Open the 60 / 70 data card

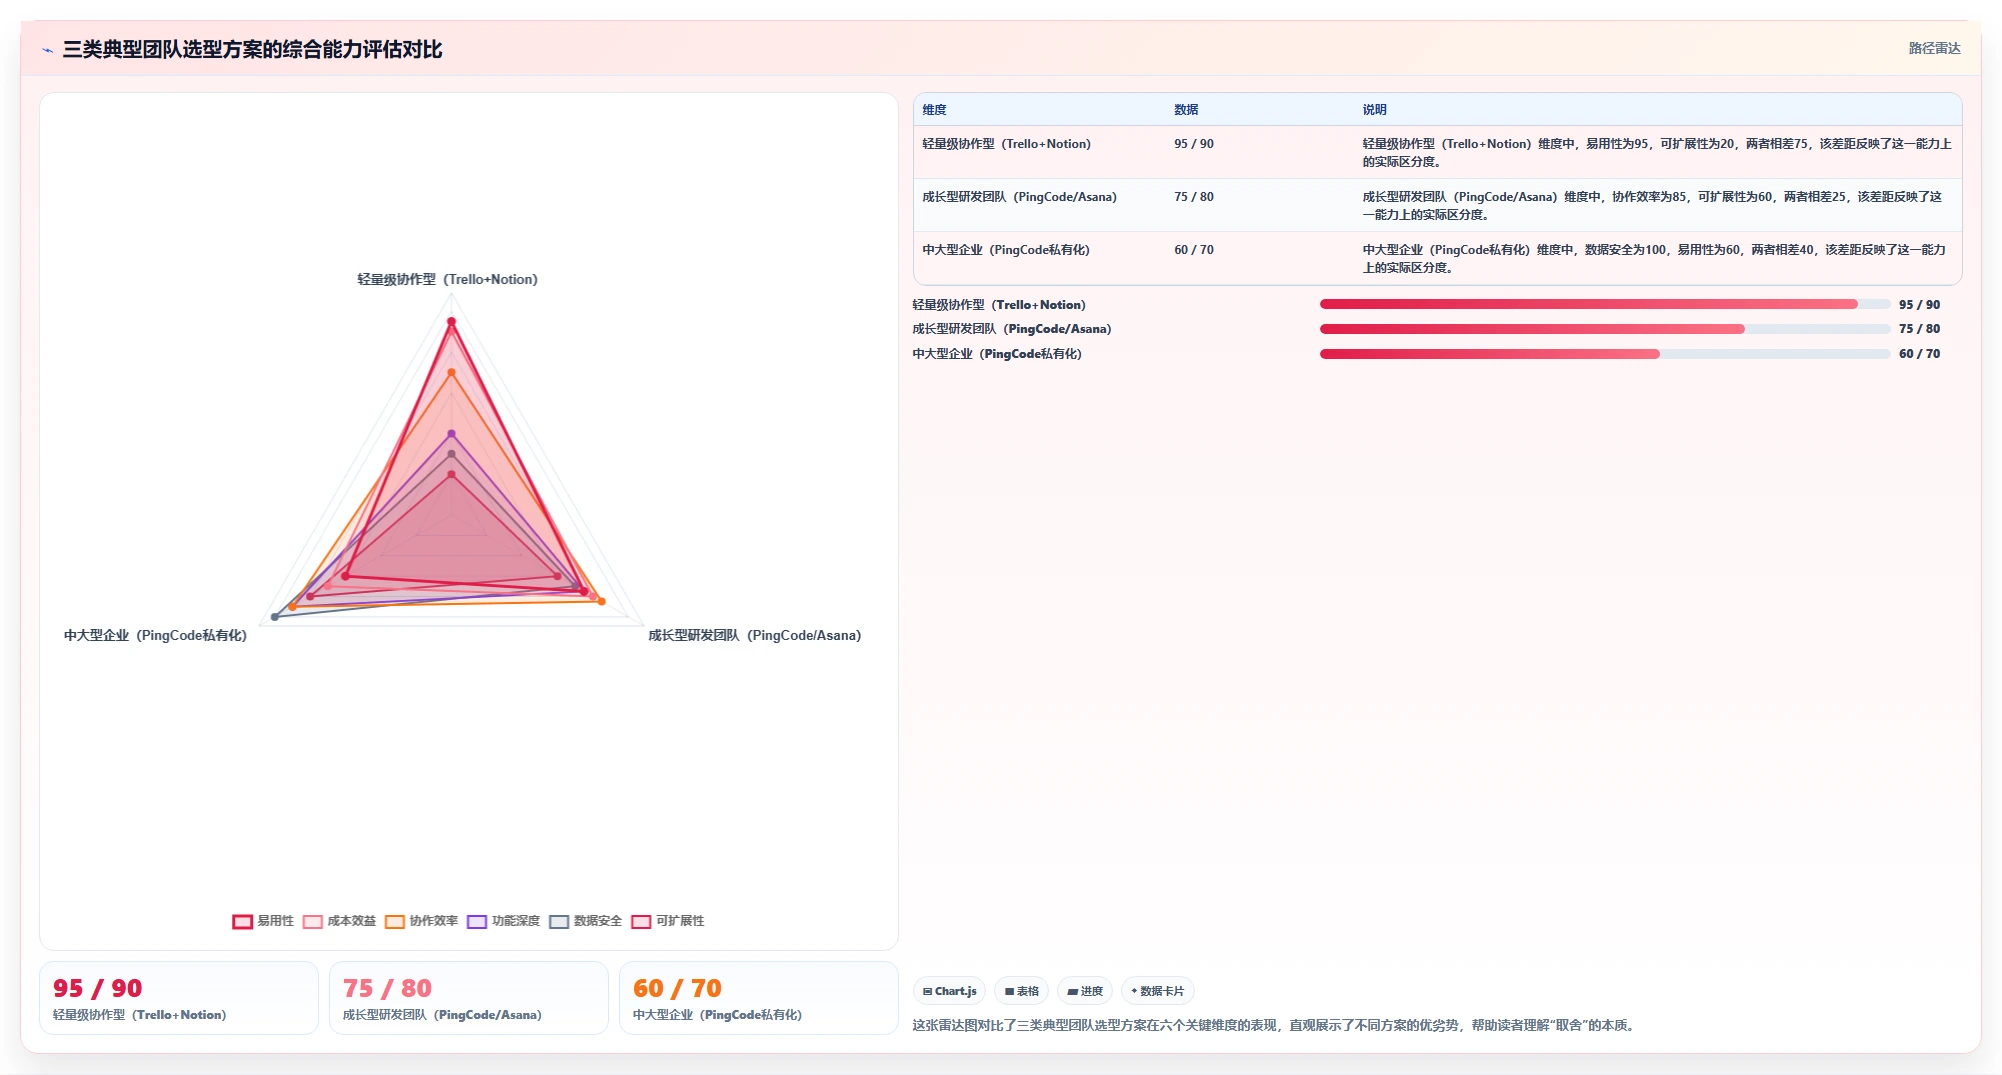[x=759, y=998]
